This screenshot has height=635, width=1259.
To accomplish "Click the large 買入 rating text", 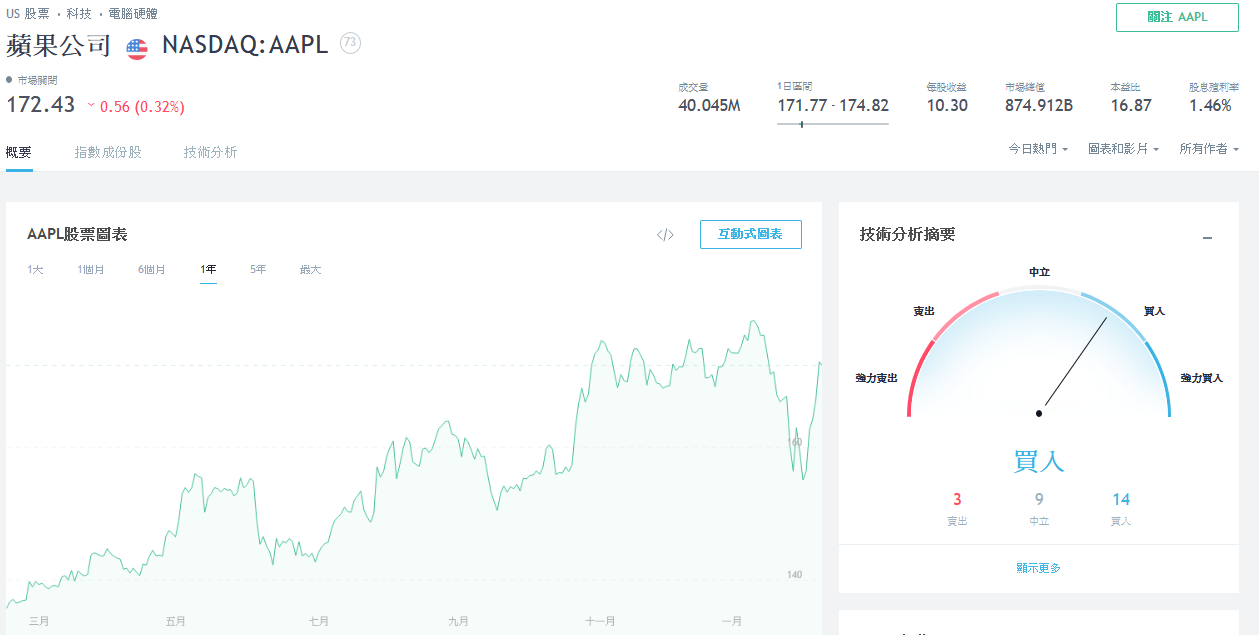I will [x=1039, y=461].
